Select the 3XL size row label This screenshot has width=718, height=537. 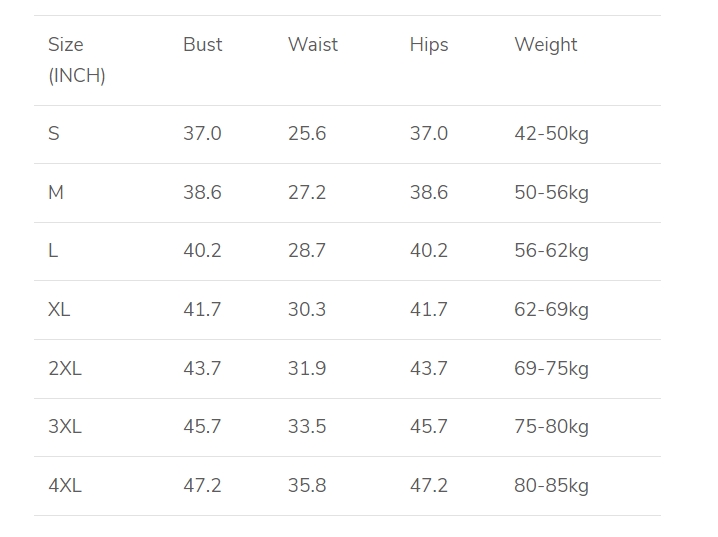[65, 427]
